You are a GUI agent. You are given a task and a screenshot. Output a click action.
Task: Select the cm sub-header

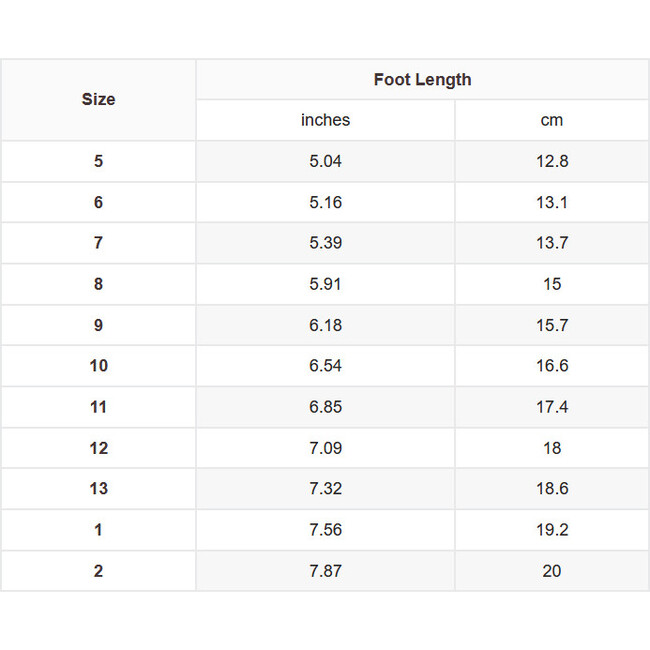(x=552, y=120)
